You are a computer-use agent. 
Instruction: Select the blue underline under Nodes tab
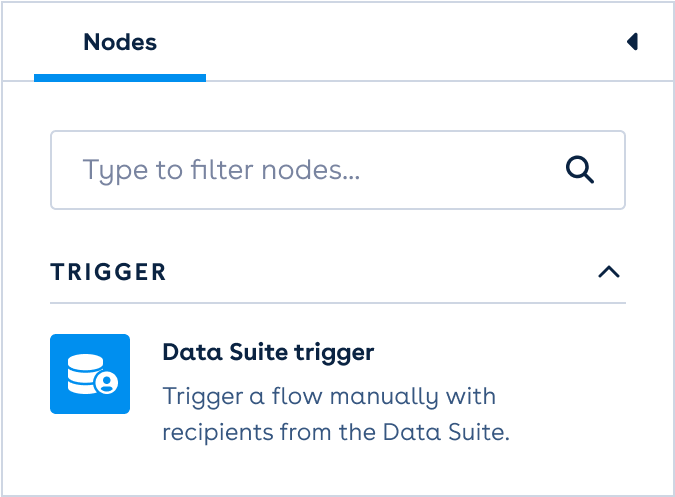pos(120,77)
